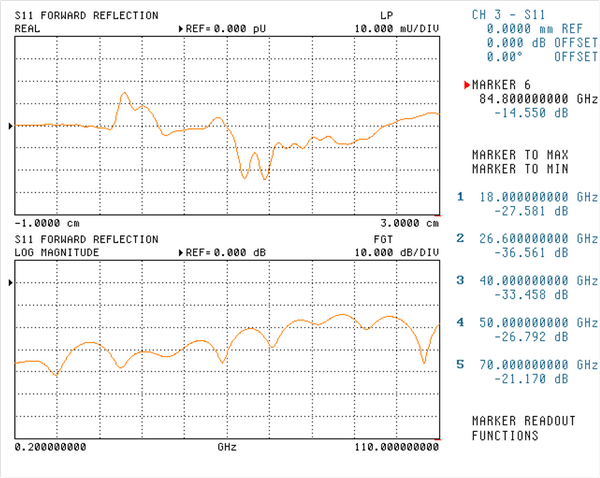
Task: Choose marker 4 at 50 GHz
Action: [x=461, y=323]
